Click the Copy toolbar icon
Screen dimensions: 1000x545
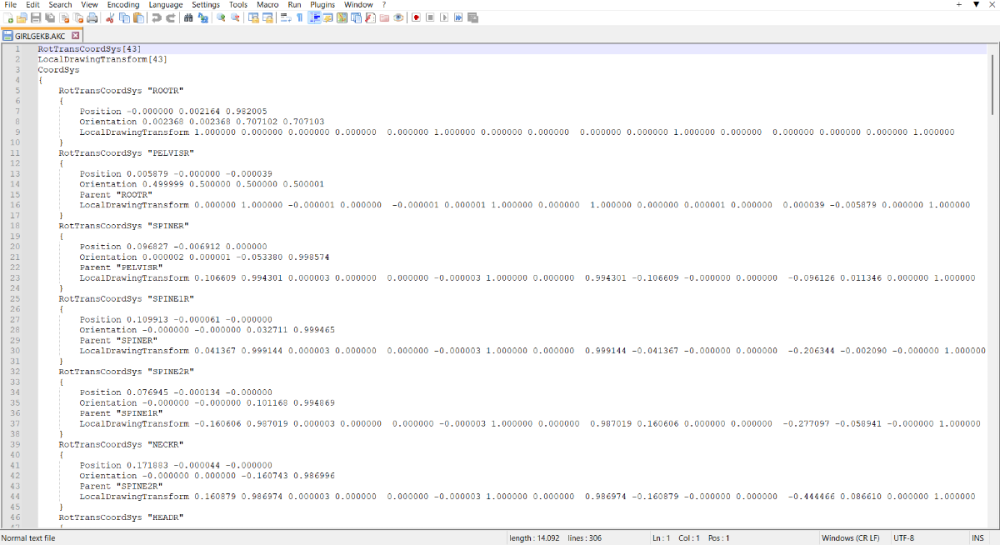pos(124,18)
